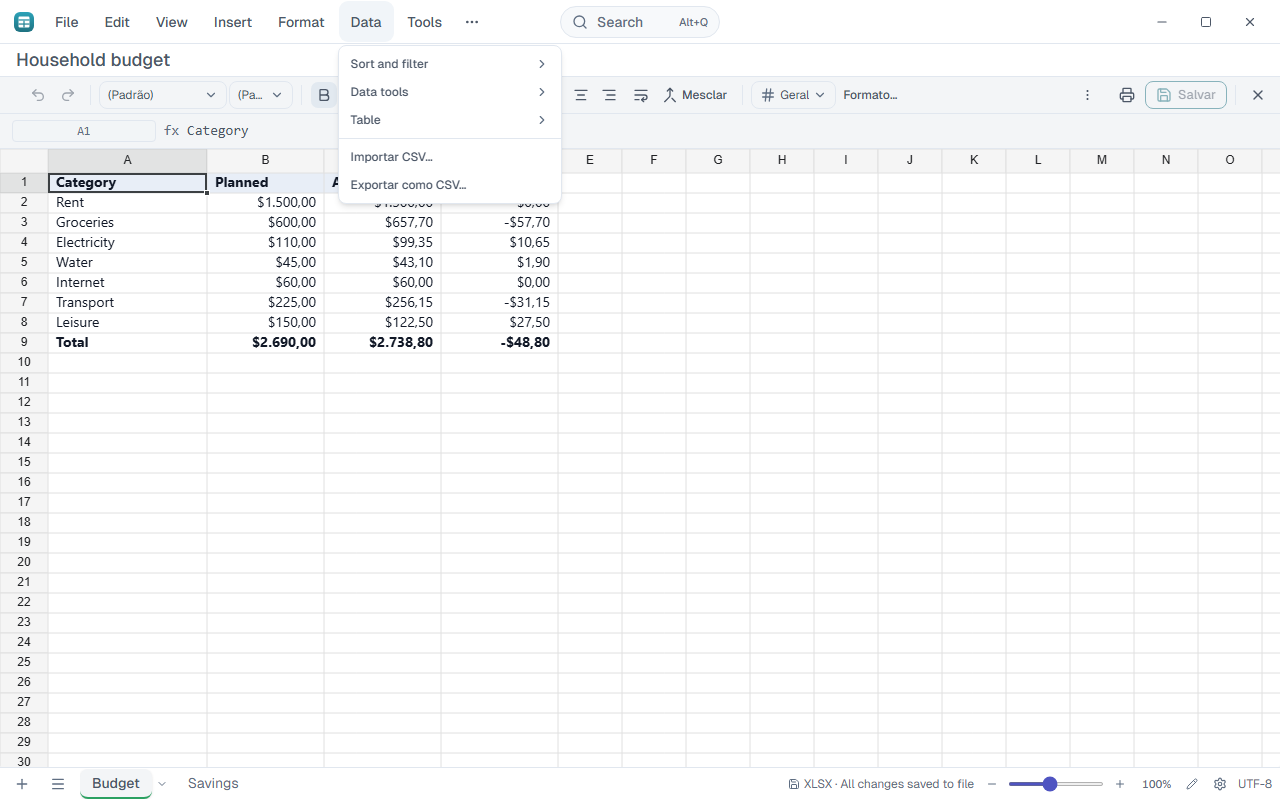The height and width of the screenshot is (800, 1280).
Task: Select the $657,70 cell
Action: [382, 222]
